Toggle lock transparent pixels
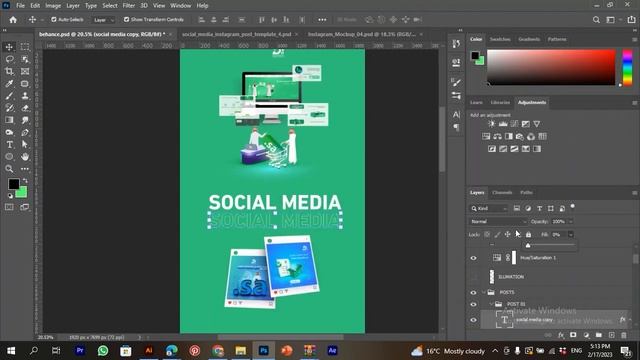Viewport: 640px width, 360px height. point(487,235)
